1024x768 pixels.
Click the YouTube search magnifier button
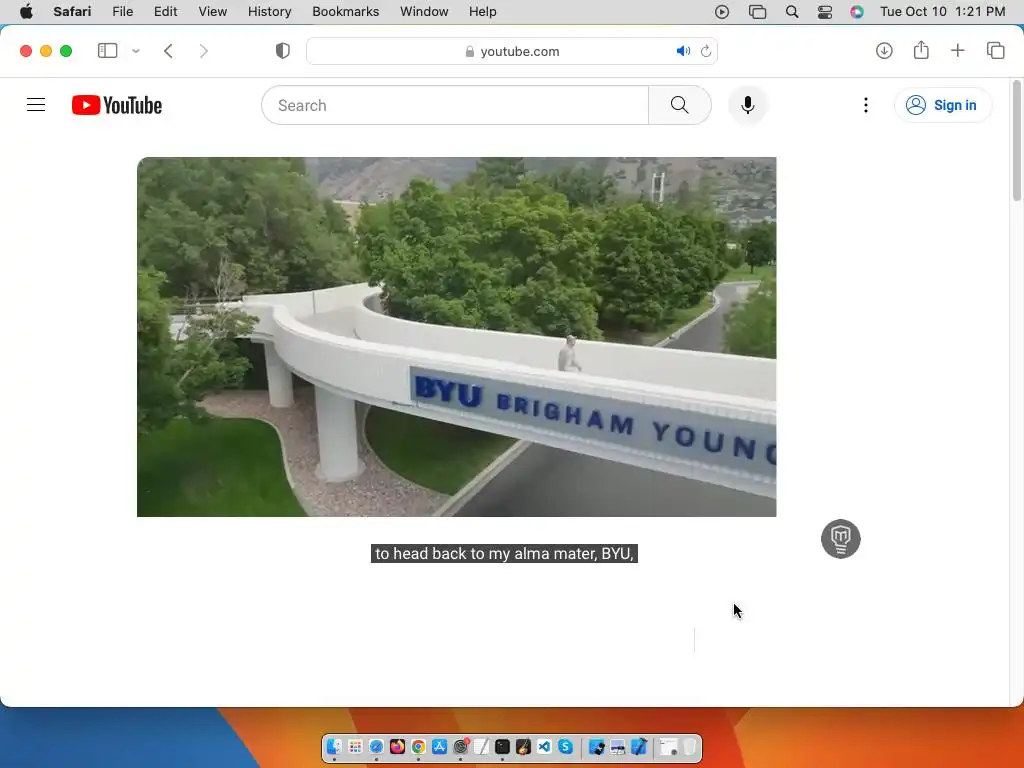[679, 104]
